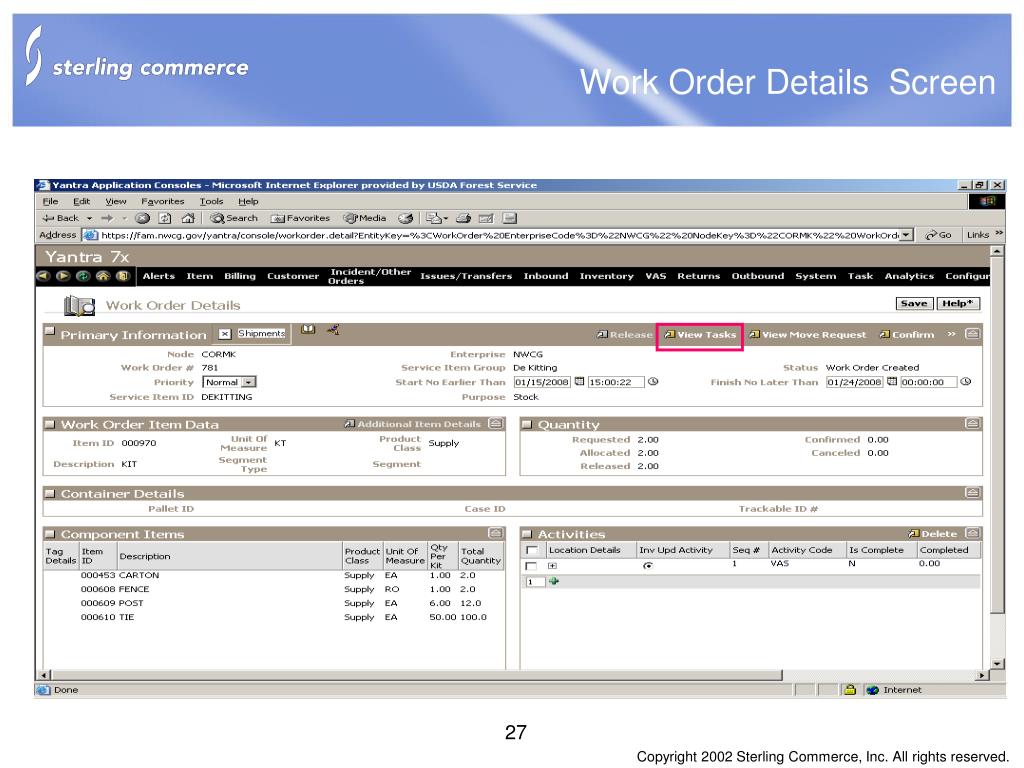Click the Yantra back navigation arrow icon
Image resolution: width=1024 pixels, height=768 pixels.
(x=44, y=276)
